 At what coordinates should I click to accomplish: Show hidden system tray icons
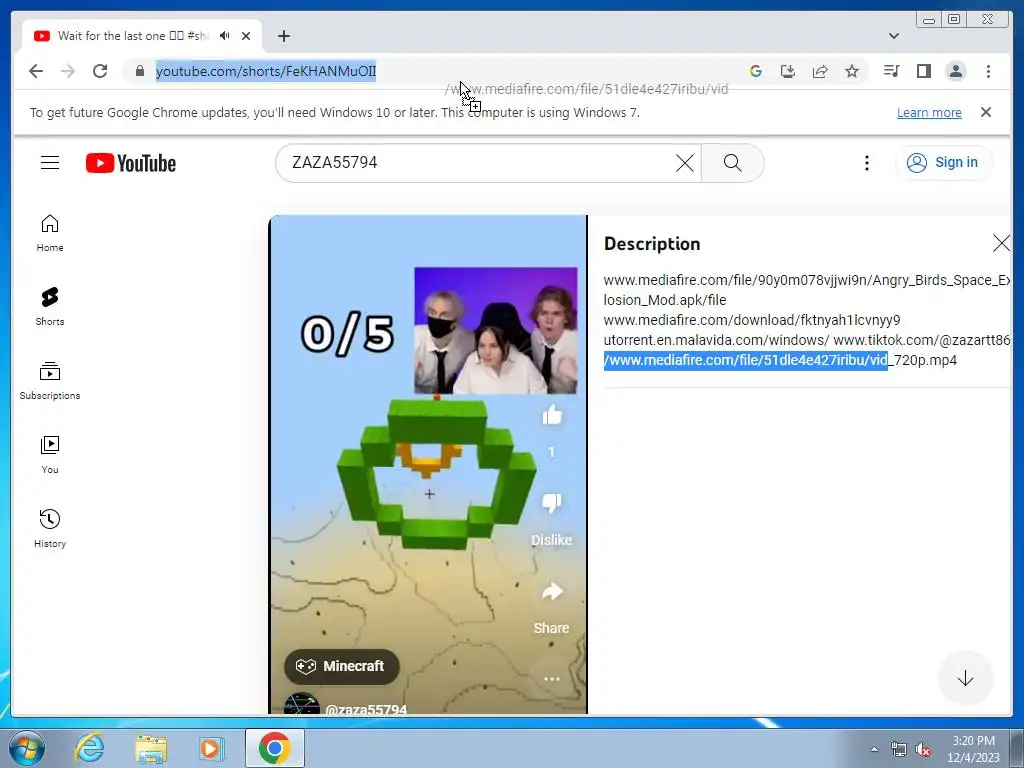coord(874,749)
